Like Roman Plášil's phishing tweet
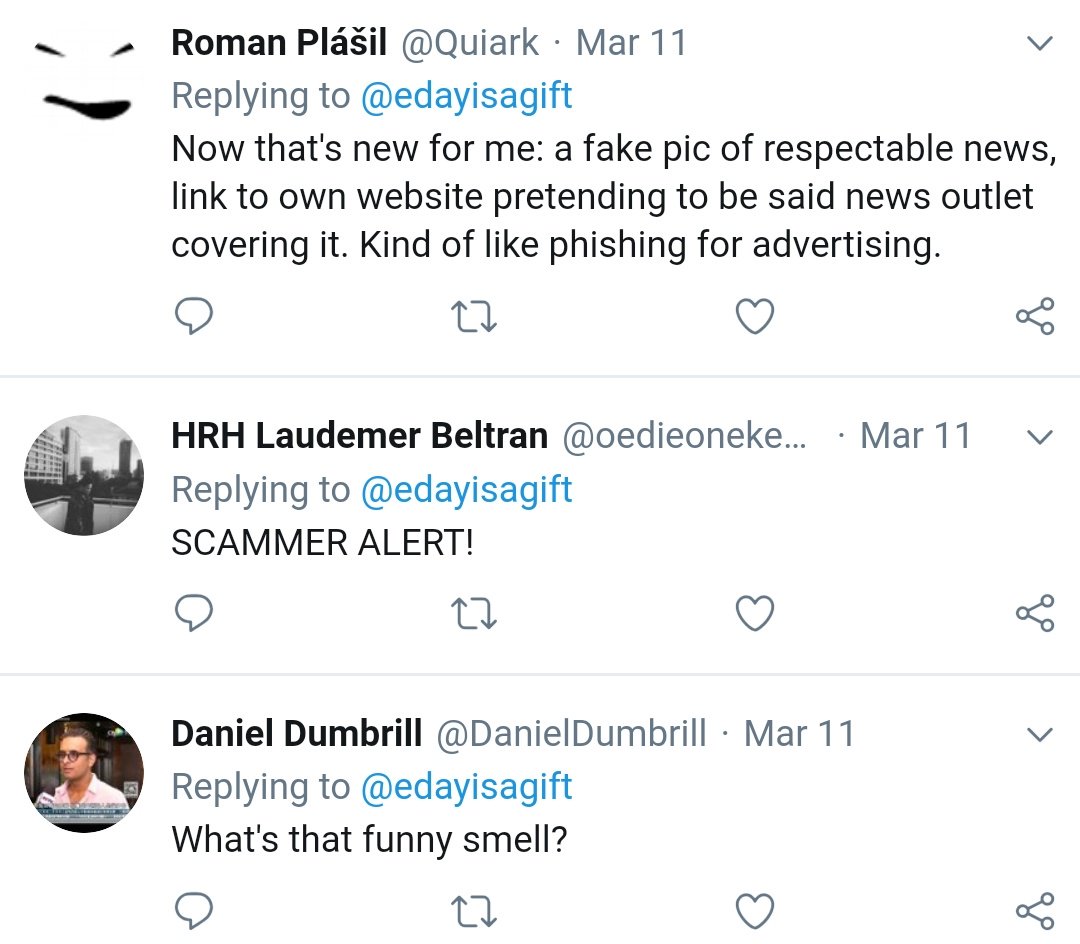Image resolution: width=1080 pixels, height=944 pixels. pos(755,316)
